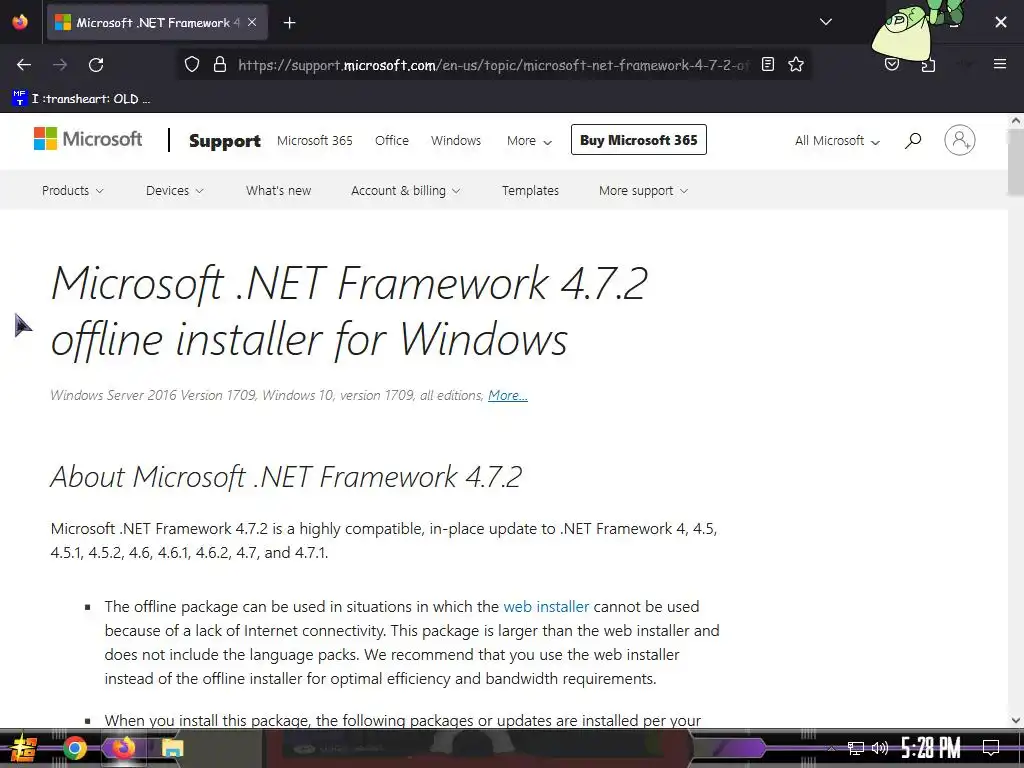List all tabs dropdown arrow
This screenshot has height=768, width=1024.
pyautogui.click(x=825, y=22)
